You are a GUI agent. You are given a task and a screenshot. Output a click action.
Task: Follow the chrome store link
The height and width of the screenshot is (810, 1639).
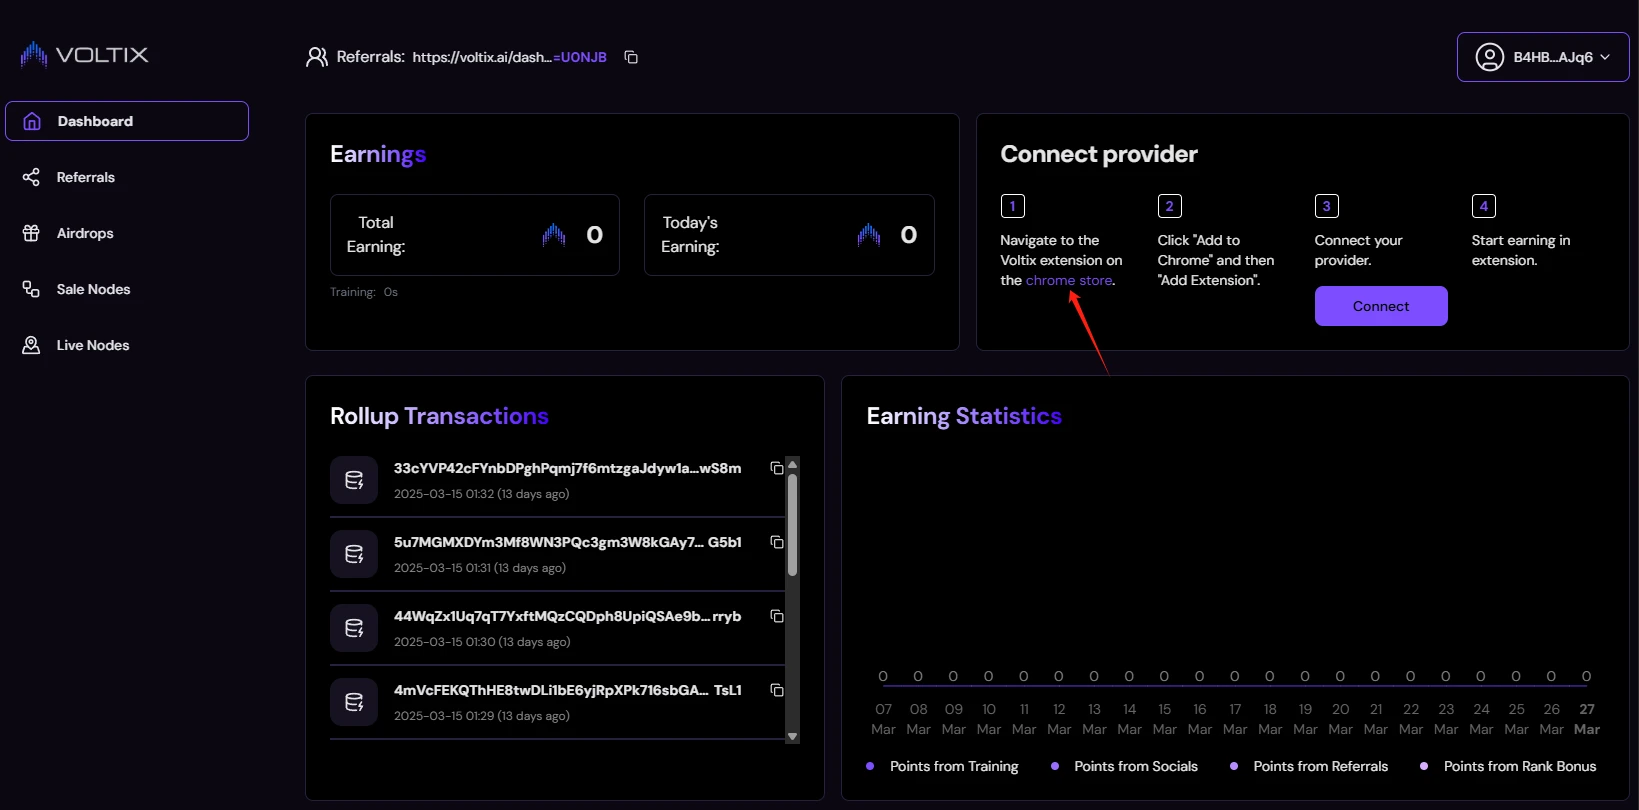click(1069, 280)
